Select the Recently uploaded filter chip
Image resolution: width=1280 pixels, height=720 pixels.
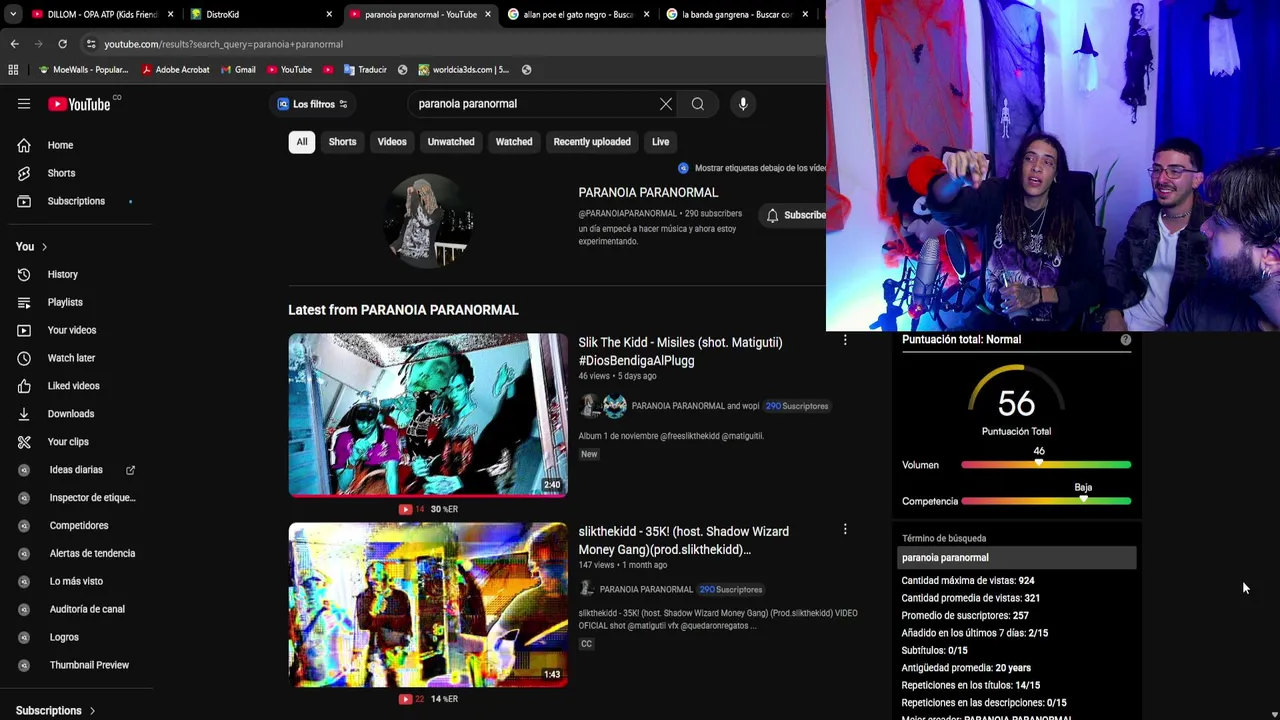click(592, 142)
